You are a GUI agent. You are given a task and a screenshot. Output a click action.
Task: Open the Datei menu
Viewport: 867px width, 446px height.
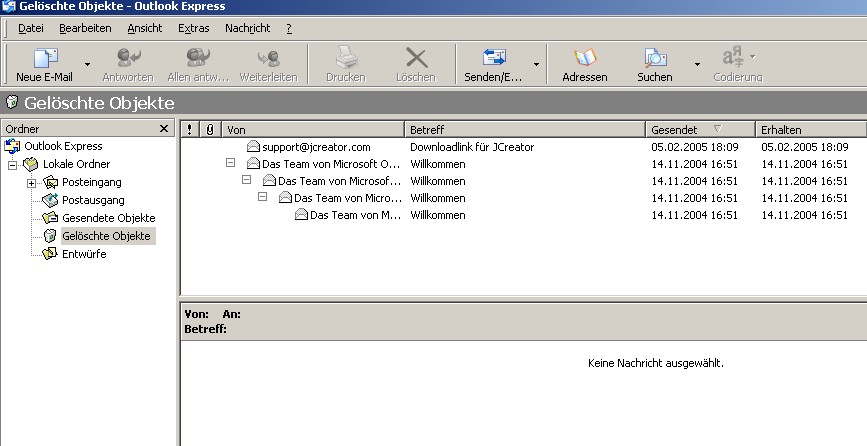pyautogui.click(x=30, y=28)
